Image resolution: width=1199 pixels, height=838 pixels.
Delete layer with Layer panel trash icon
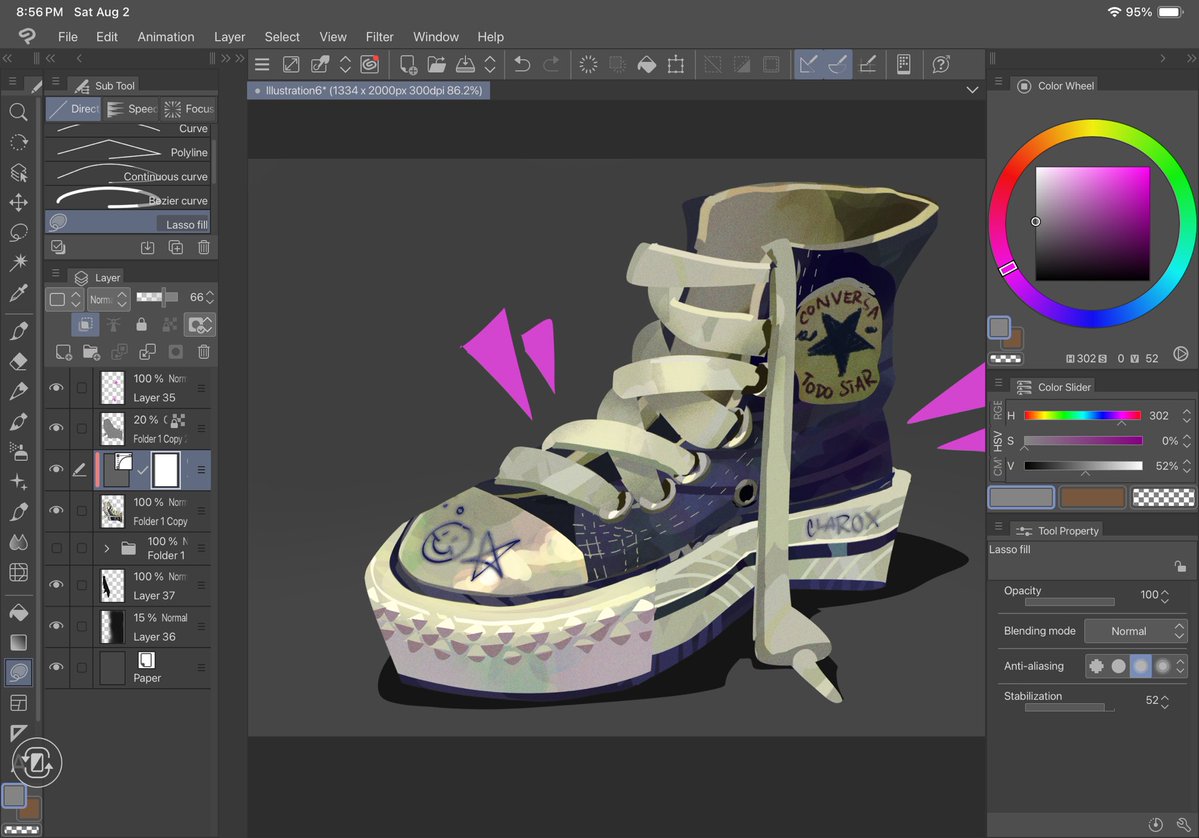tap(203, 352)
